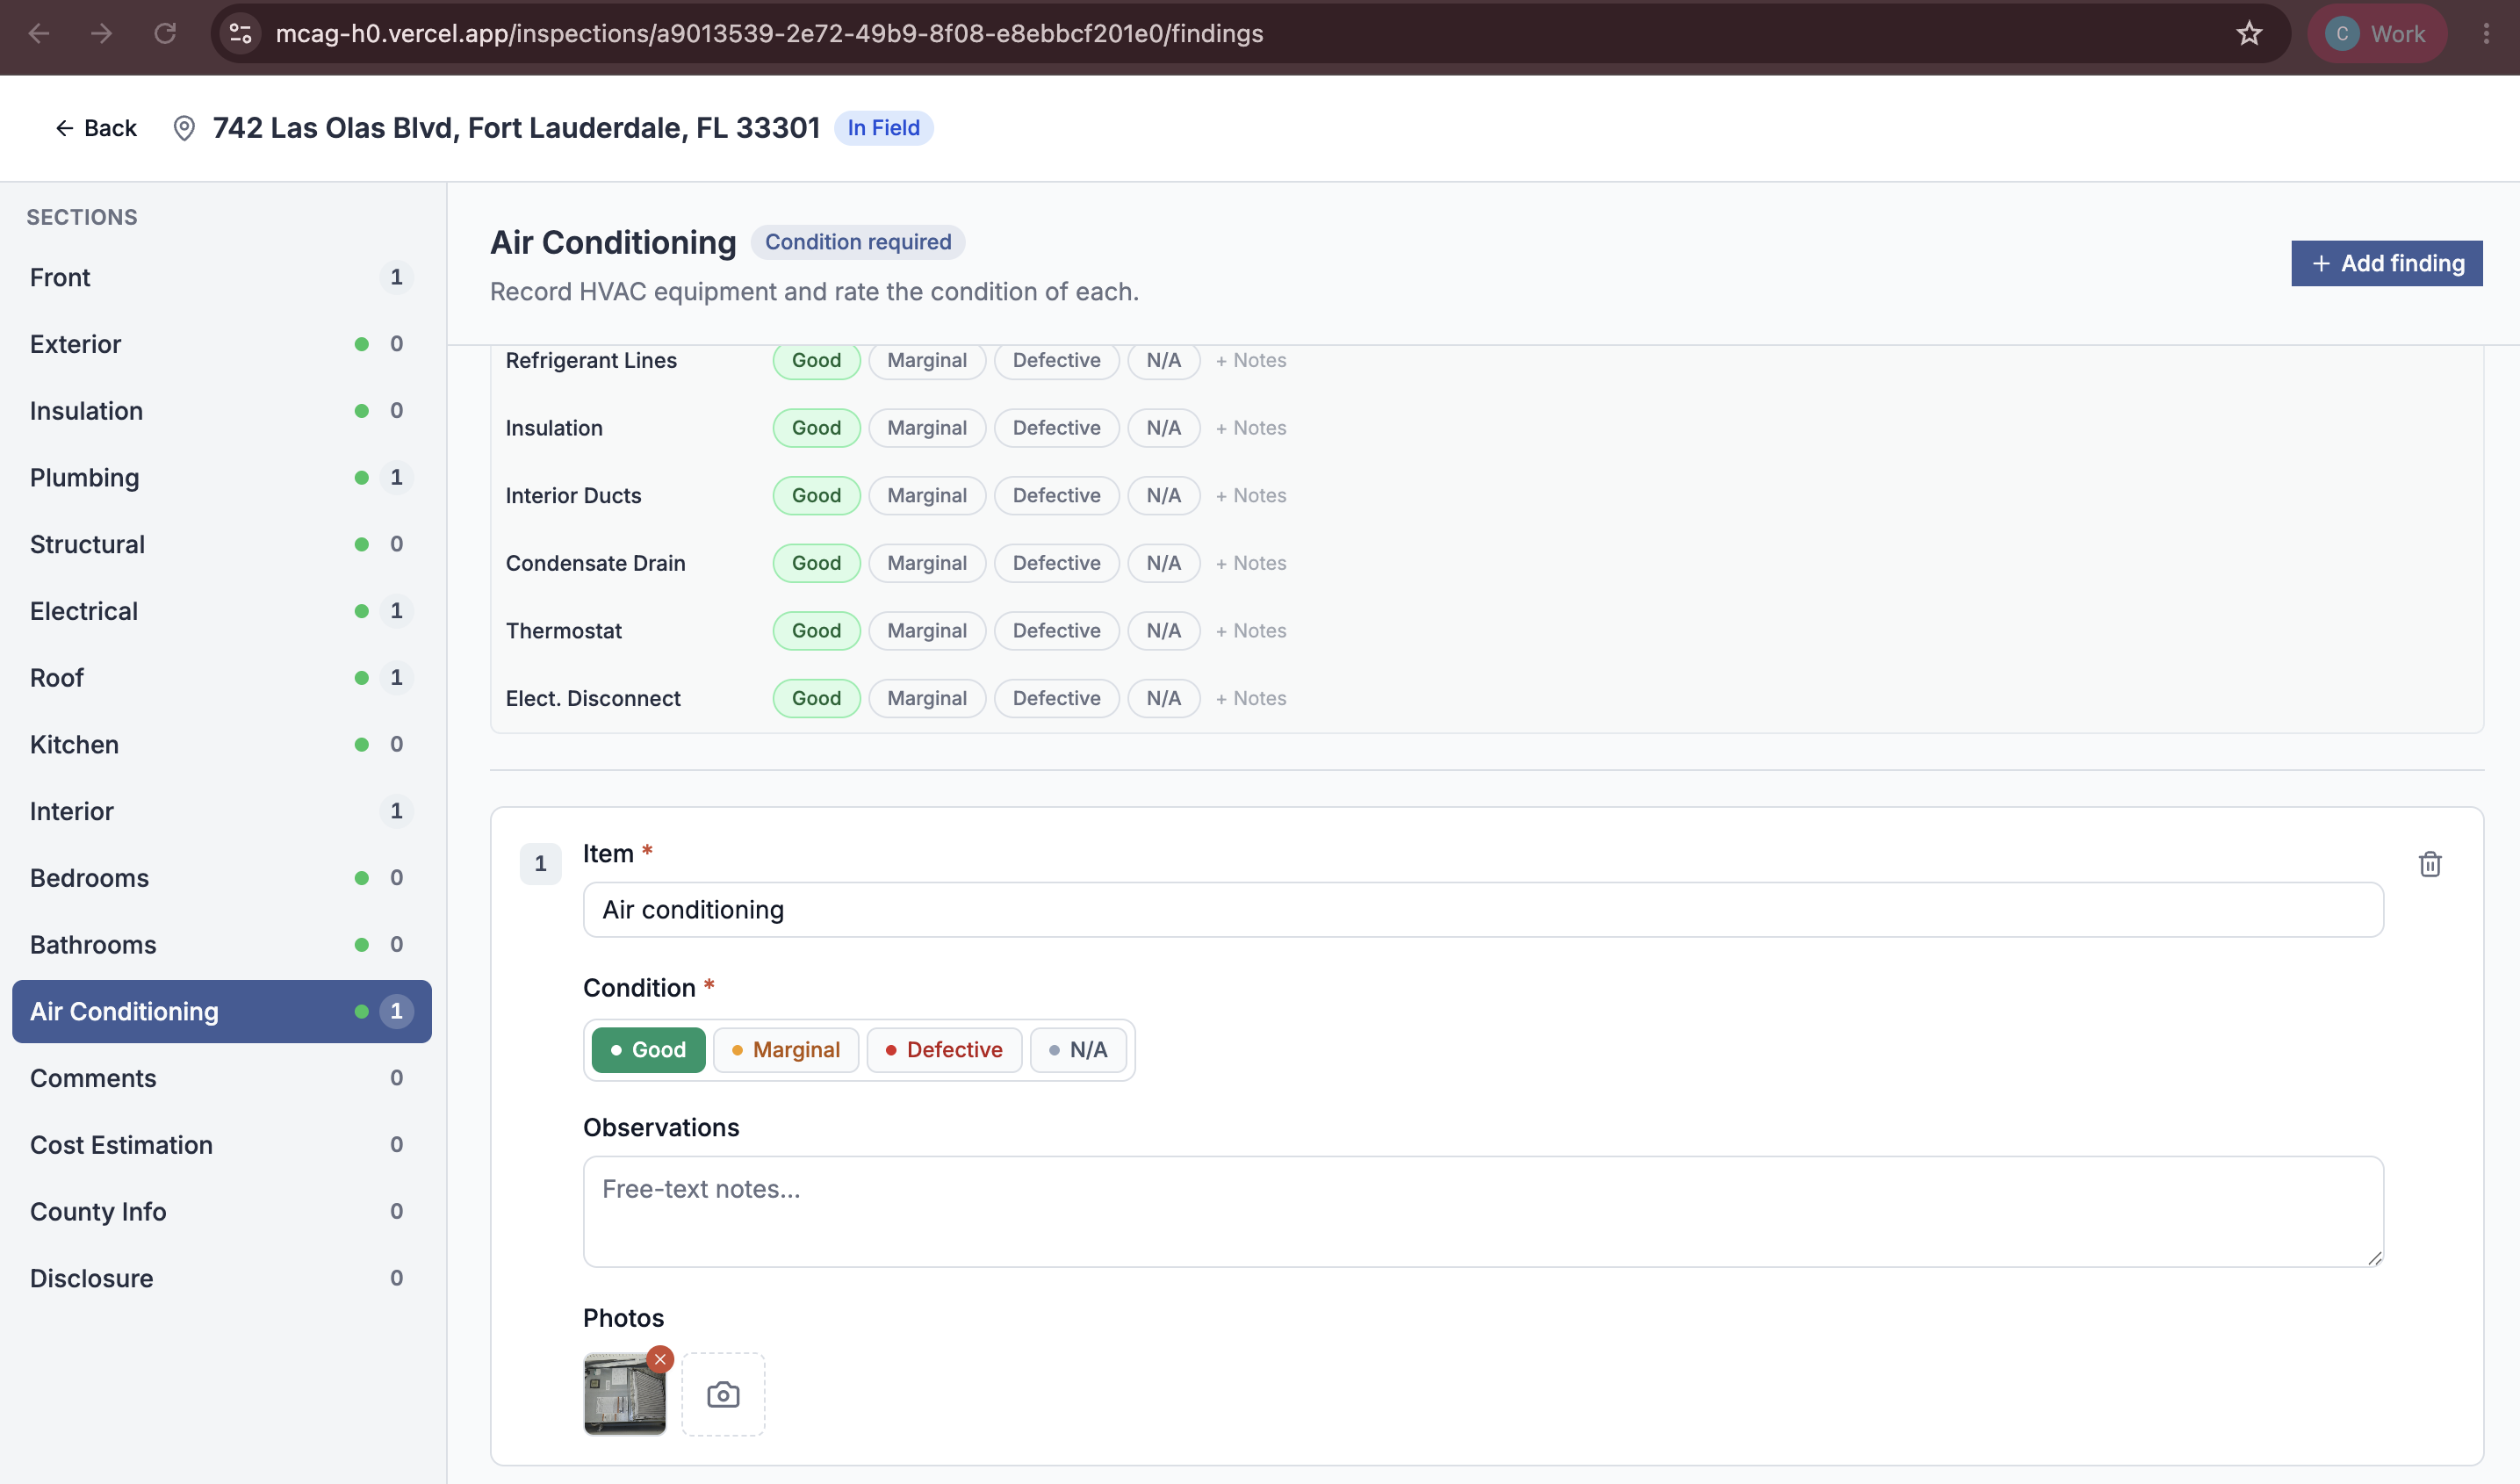Image resolution: width=2520 pixels, height=1484 pixels.
Task: Select Defective condition for finding 1
Action: (x=944, y=1050)
